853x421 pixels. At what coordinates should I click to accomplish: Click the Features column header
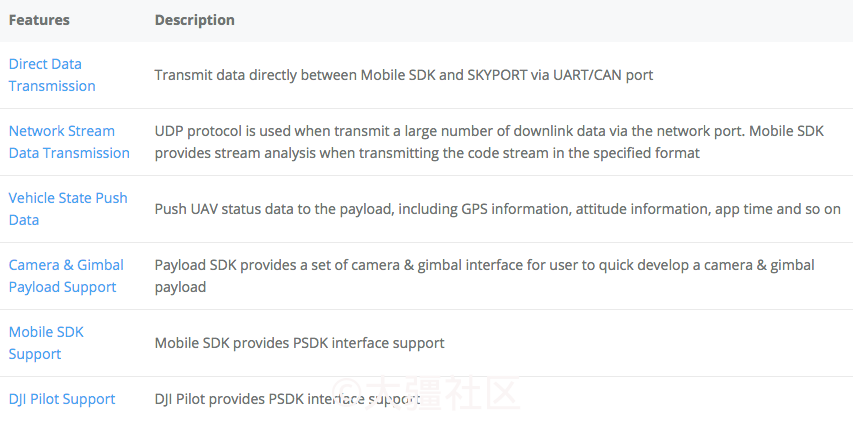[x=39, y=20]
